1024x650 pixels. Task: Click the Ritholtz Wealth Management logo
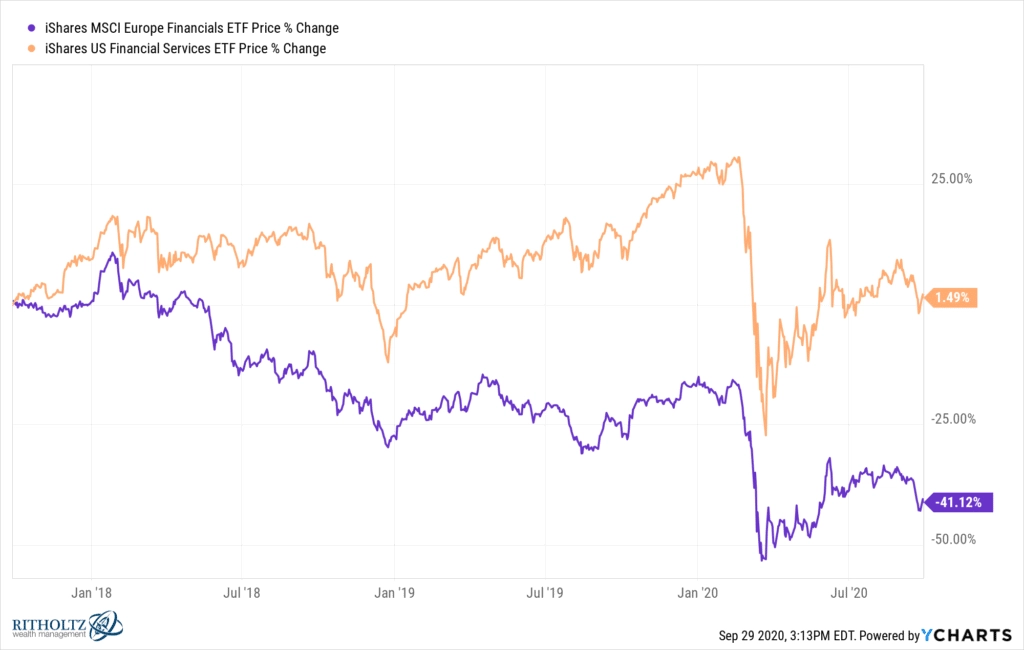pyautogui.click(x=67, y=626)
